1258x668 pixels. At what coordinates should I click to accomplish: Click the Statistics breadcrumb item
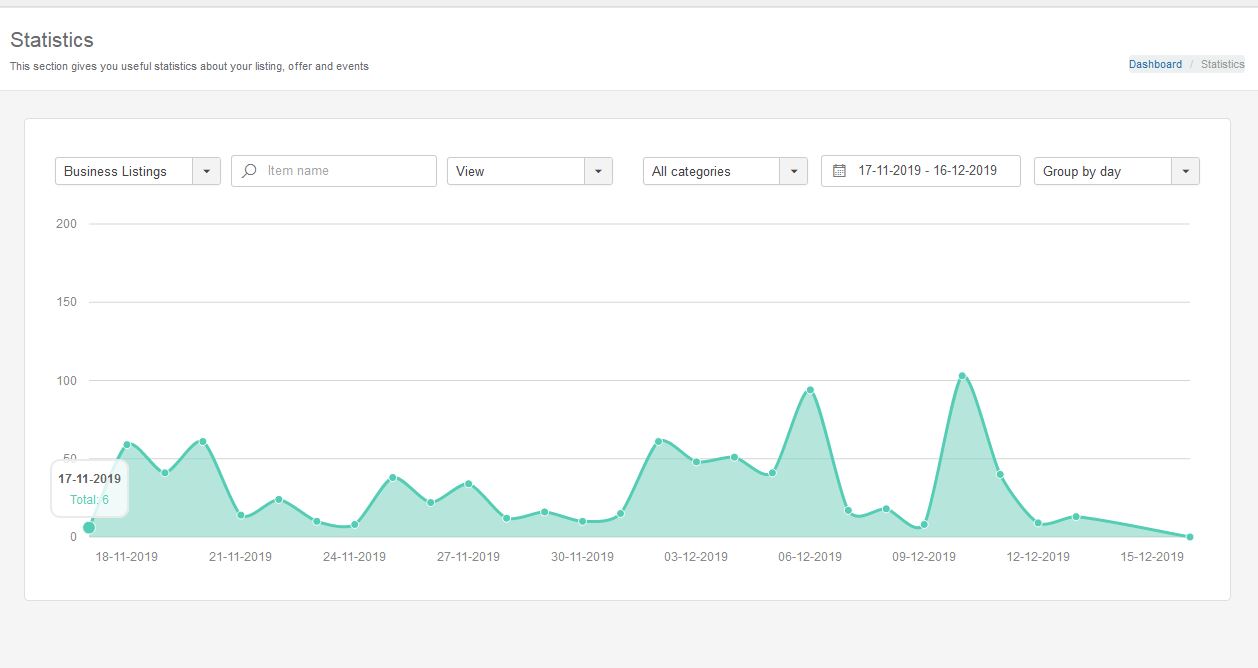point(1222,64)
